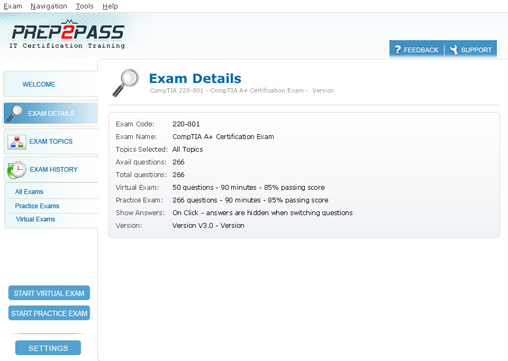Open the Virtual Exams link

(35, 219)
